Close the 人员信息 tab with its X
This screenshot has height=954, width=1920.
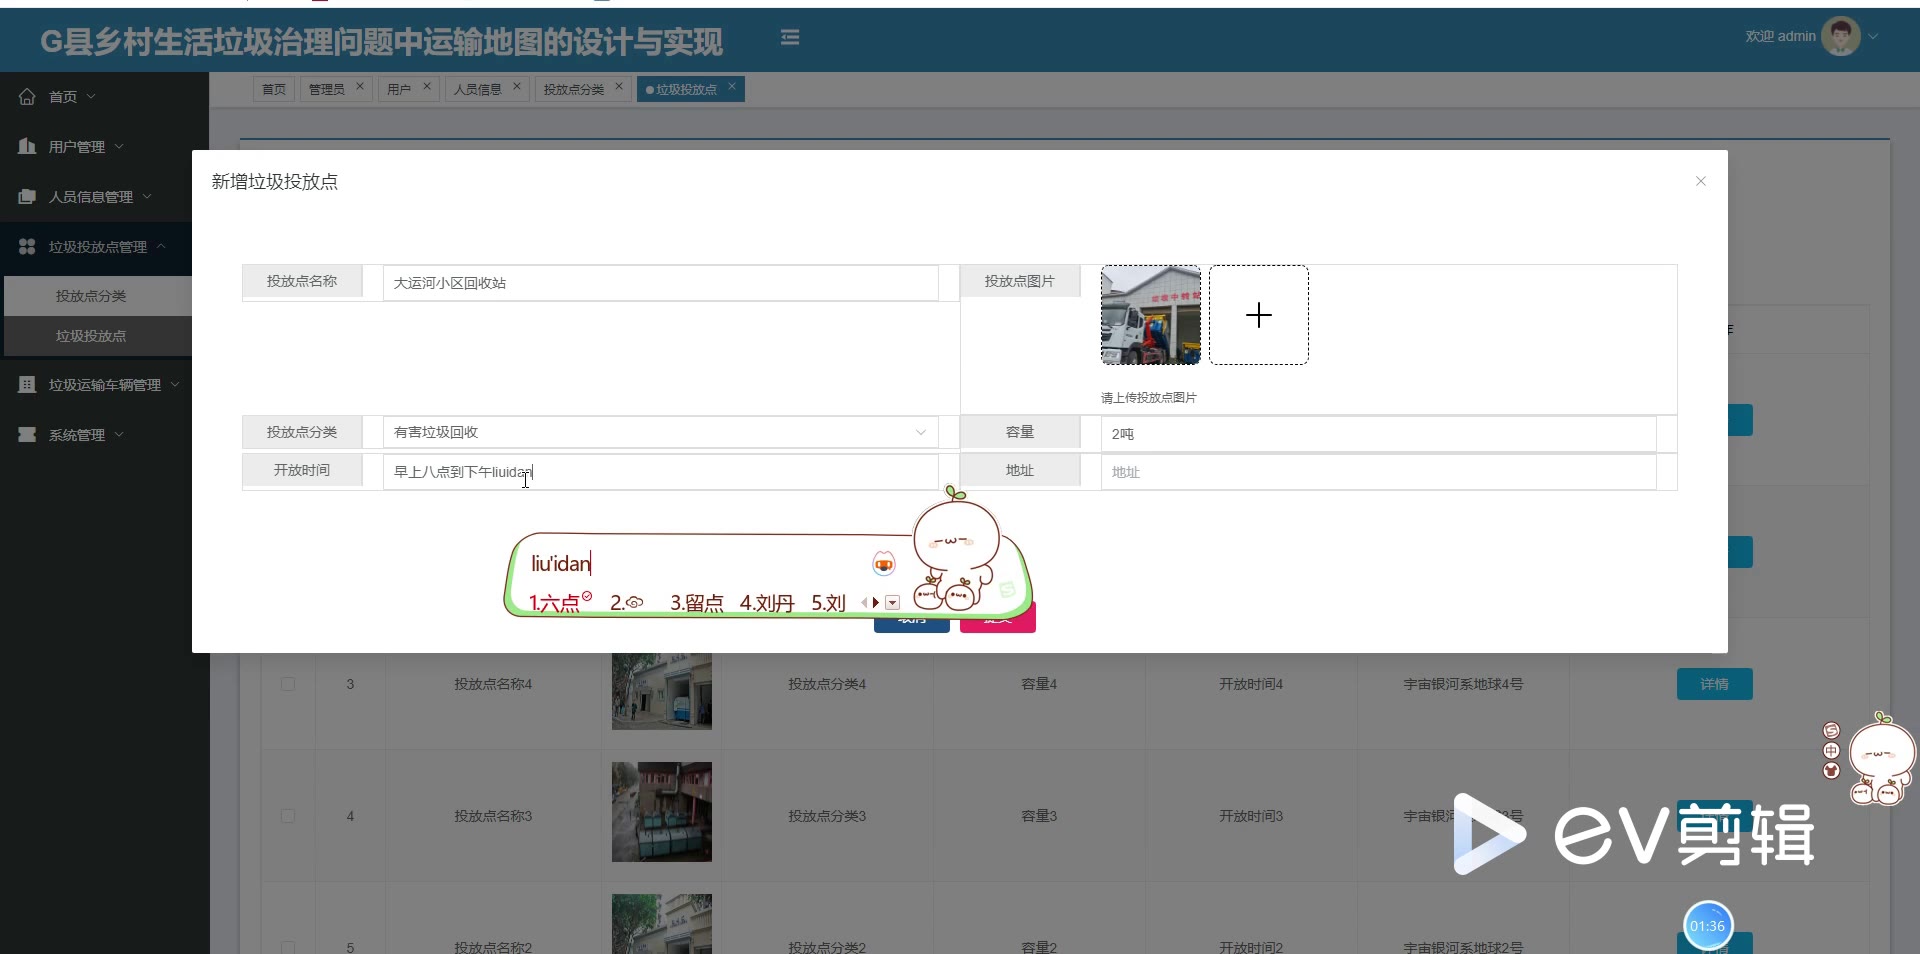coord(517,87)
